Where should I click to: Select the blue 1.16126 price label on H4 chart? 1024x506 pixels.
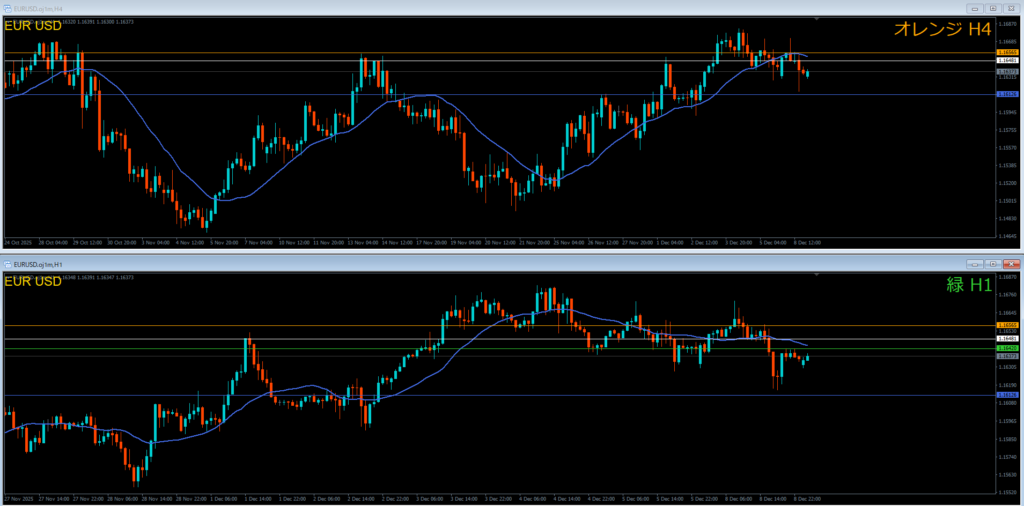(1006, 94)
